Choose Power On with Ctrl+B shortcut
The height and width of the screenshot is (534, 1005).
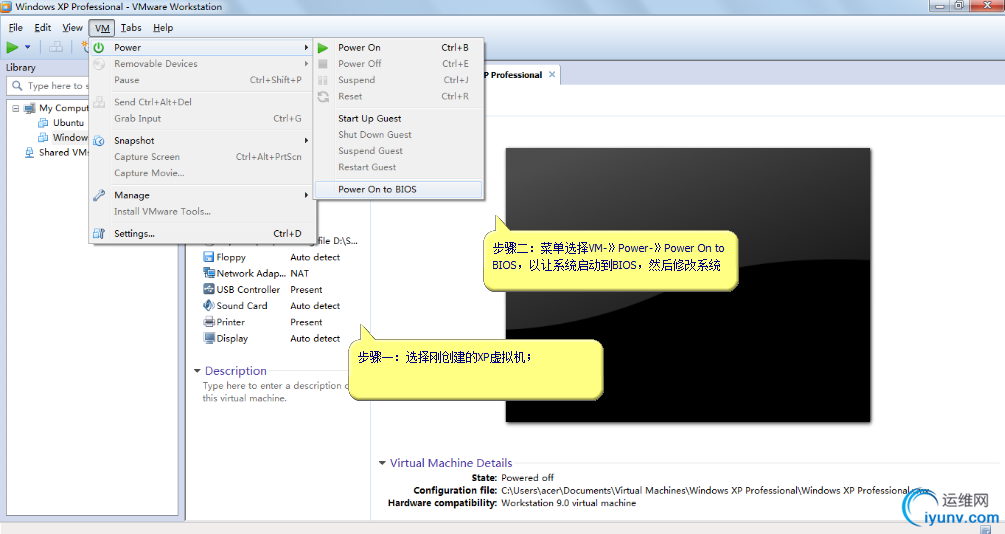(399, 47)
